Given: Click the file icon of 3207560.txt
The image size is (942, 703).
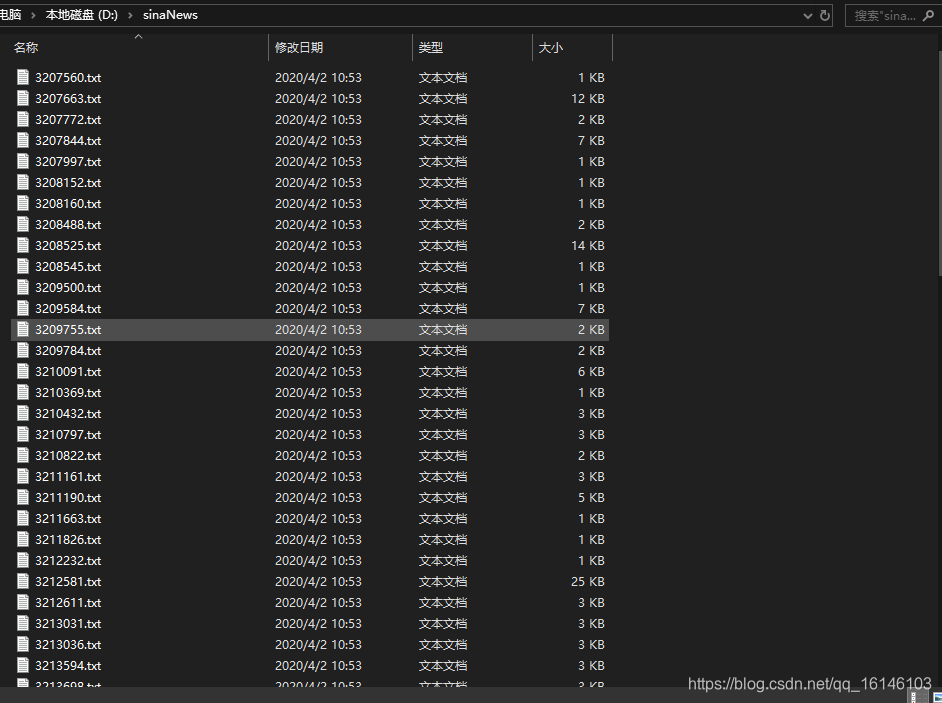Looking at the screenshot, I should click(23, 77).
